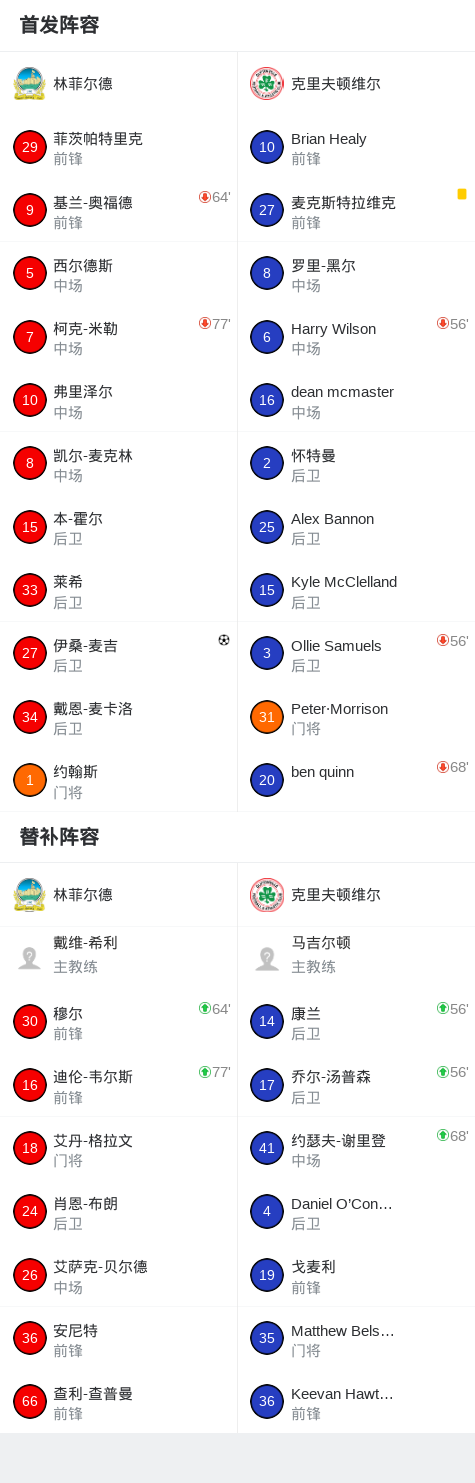Screen dimensions: 475x1483
Task: Select the number 29 jersey badge
Action: coord(30,147)
